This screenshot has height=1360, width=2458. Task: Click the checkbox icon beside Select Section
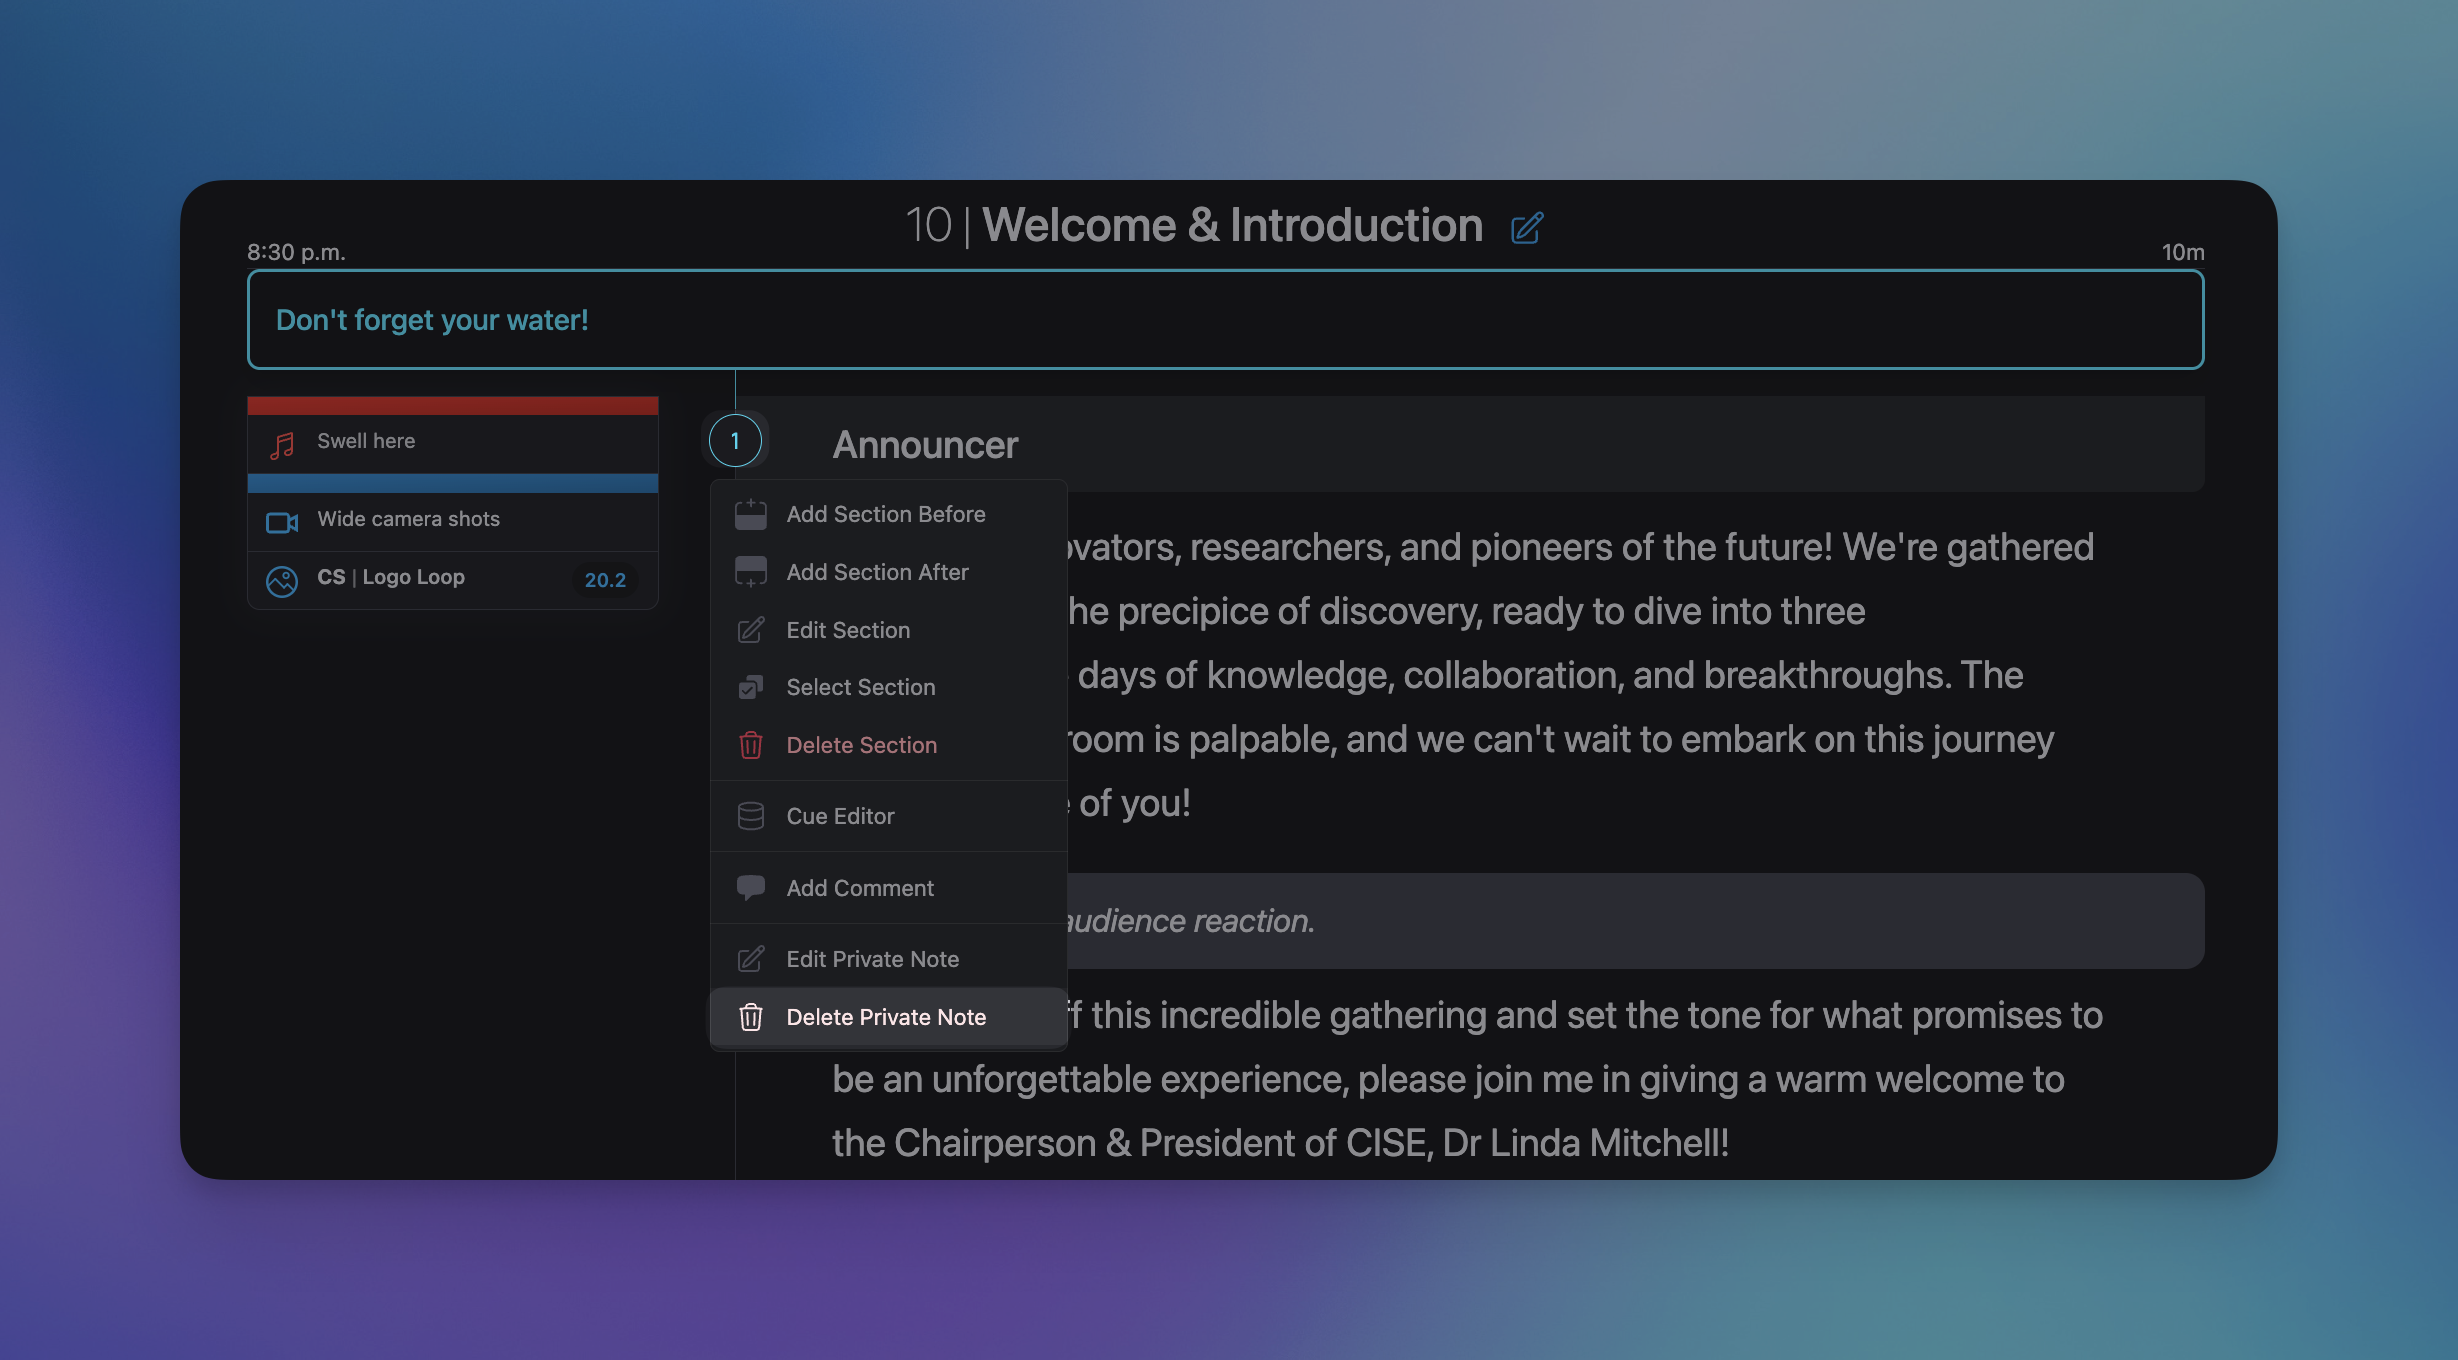point(750,687)
